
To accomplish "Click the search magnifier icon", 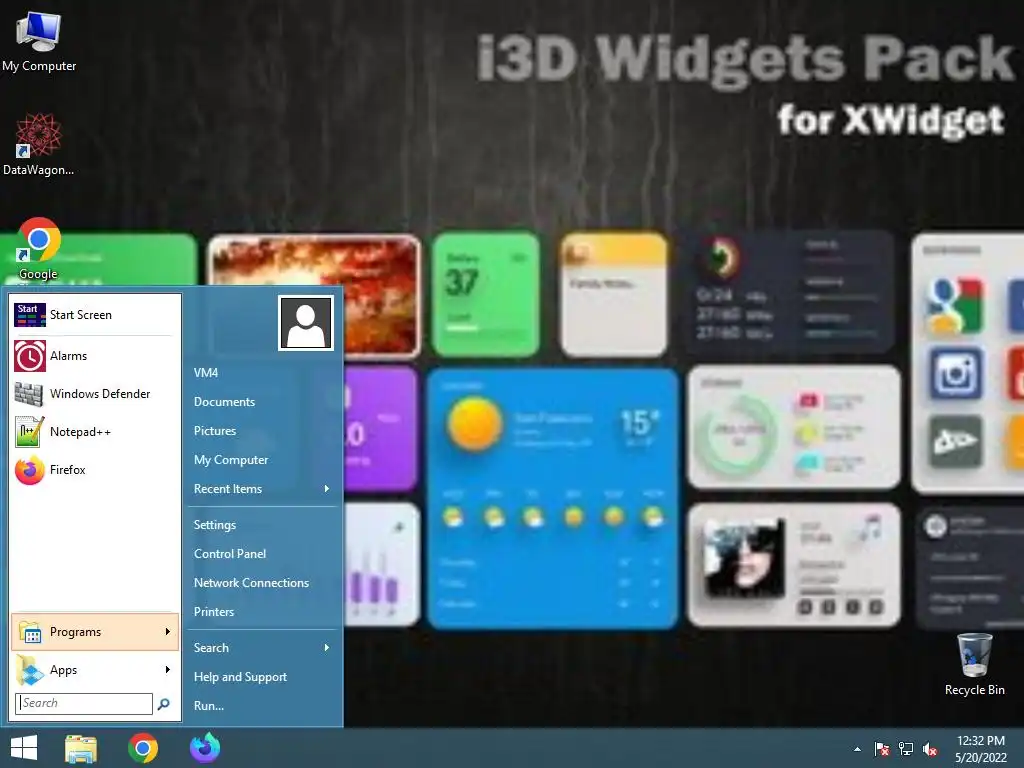I will (164, 703).
